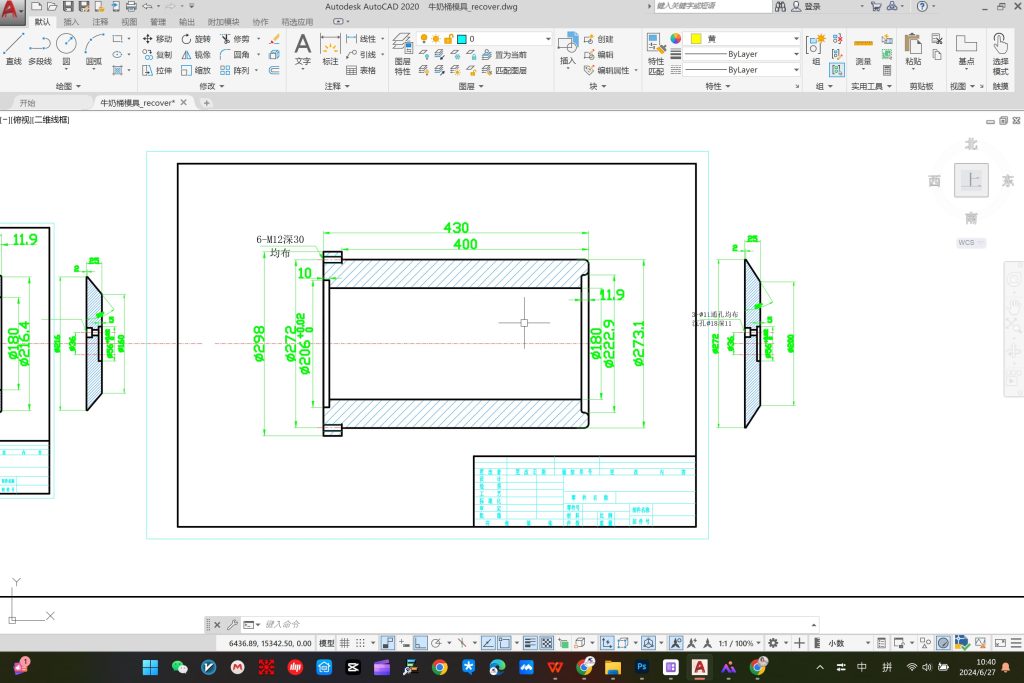Click the undo arrow in quick access toolbar
Image resolution: width=1024 pixels, height=683 pixels.
point(148,7)
